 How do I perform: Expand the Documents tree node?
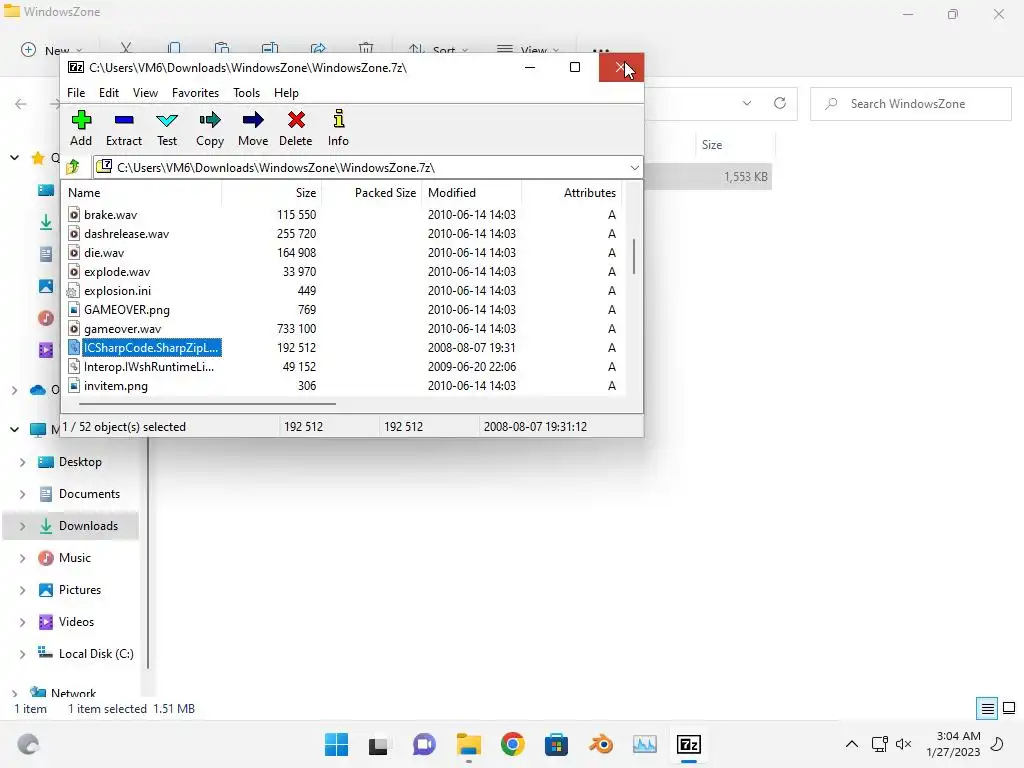click(22, 494)
